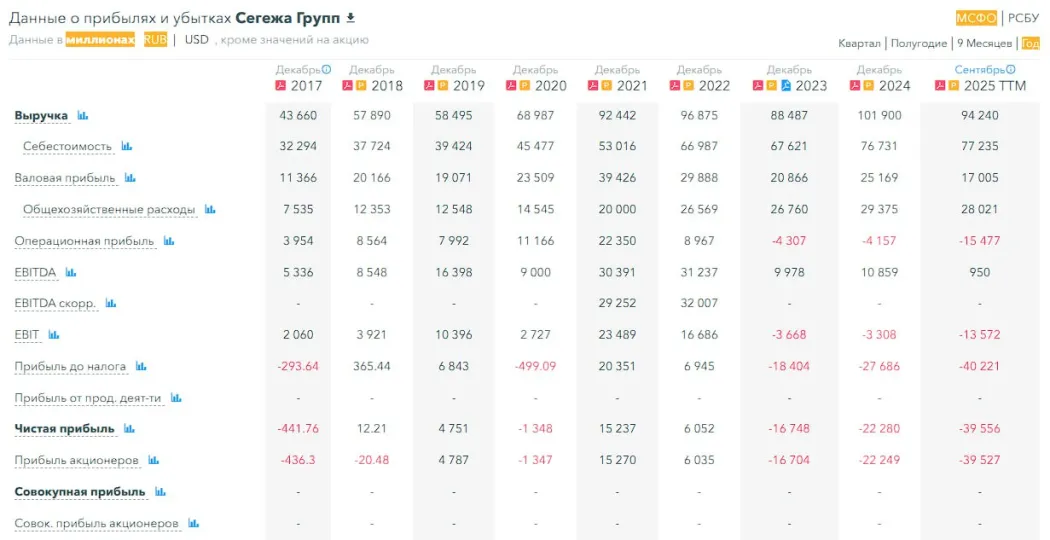The image size is (1050, 540).
Task: Show the chart for Себестоимость
Action: click(127, 146)
